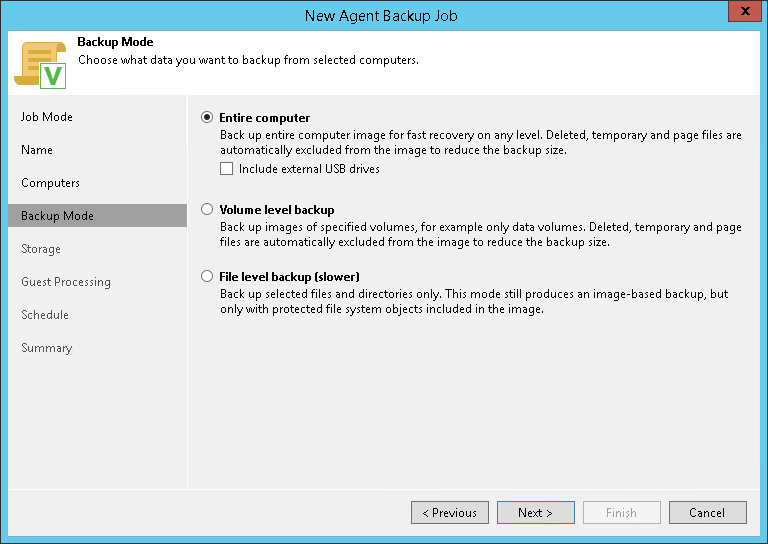Screen dimensions: 768x544
Task: Open the Summary step
Action: coord(47,348)
